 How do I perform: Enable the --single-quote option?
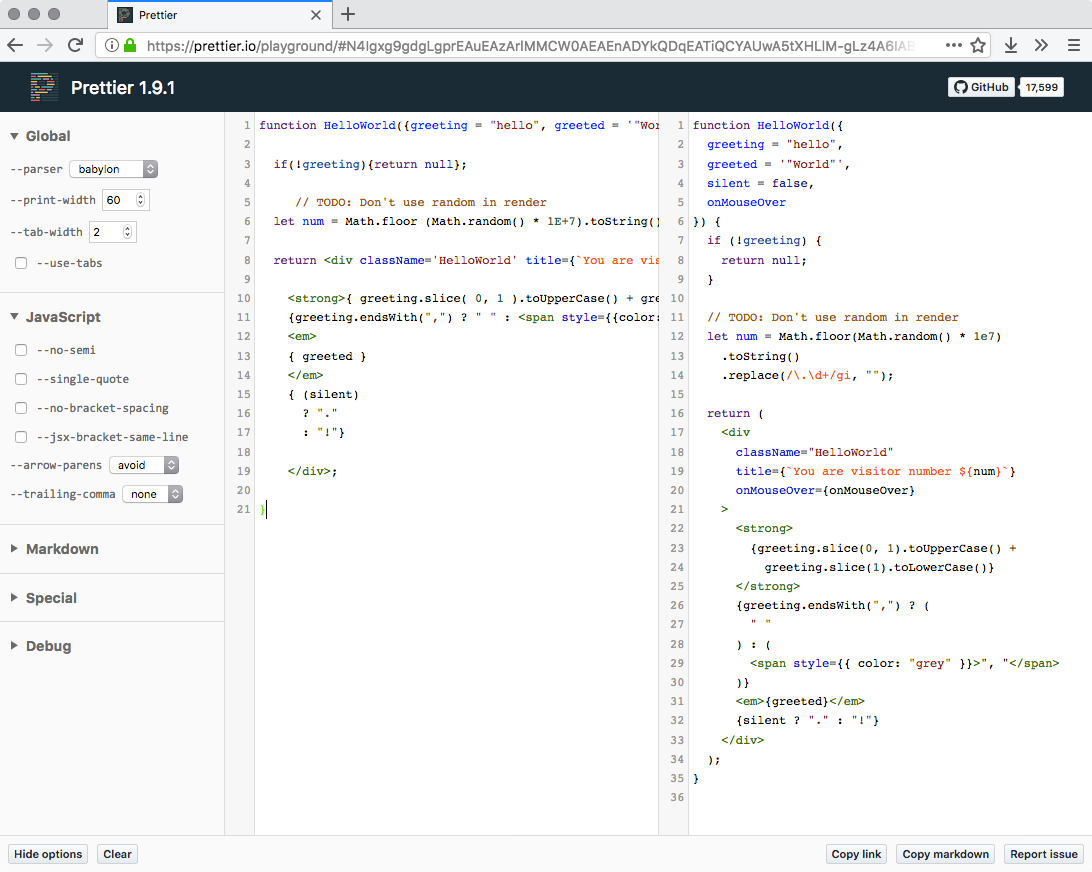pos(20,379)
